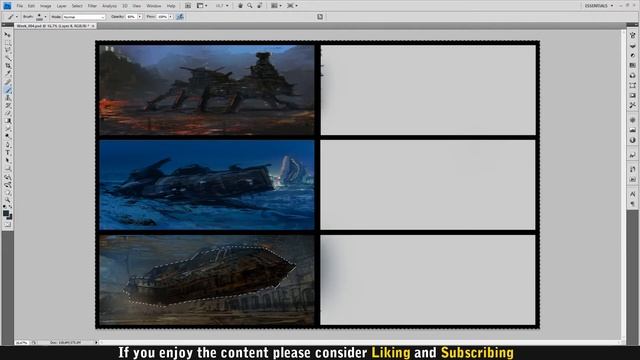
Task: Select the Clone Stamp tool
Action: point(7,98)
